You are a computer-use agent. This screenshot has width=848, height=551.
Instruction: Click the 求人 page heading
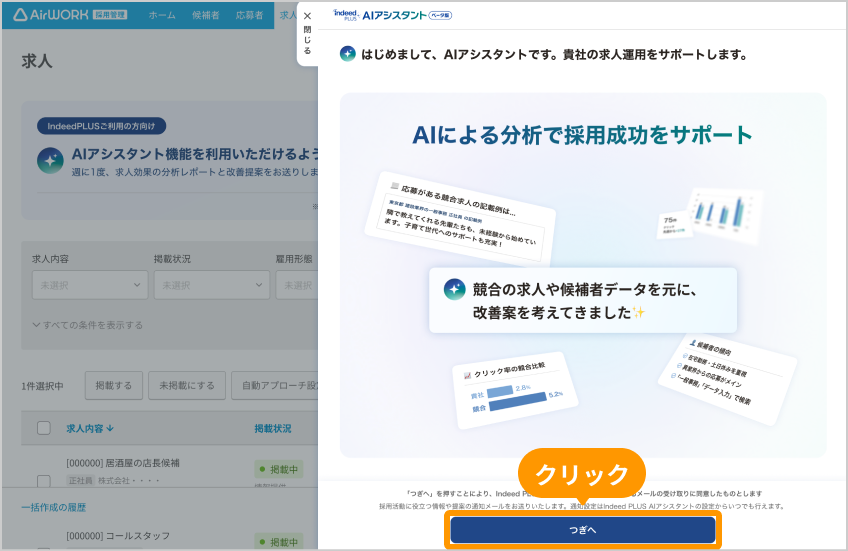(37, 61)
